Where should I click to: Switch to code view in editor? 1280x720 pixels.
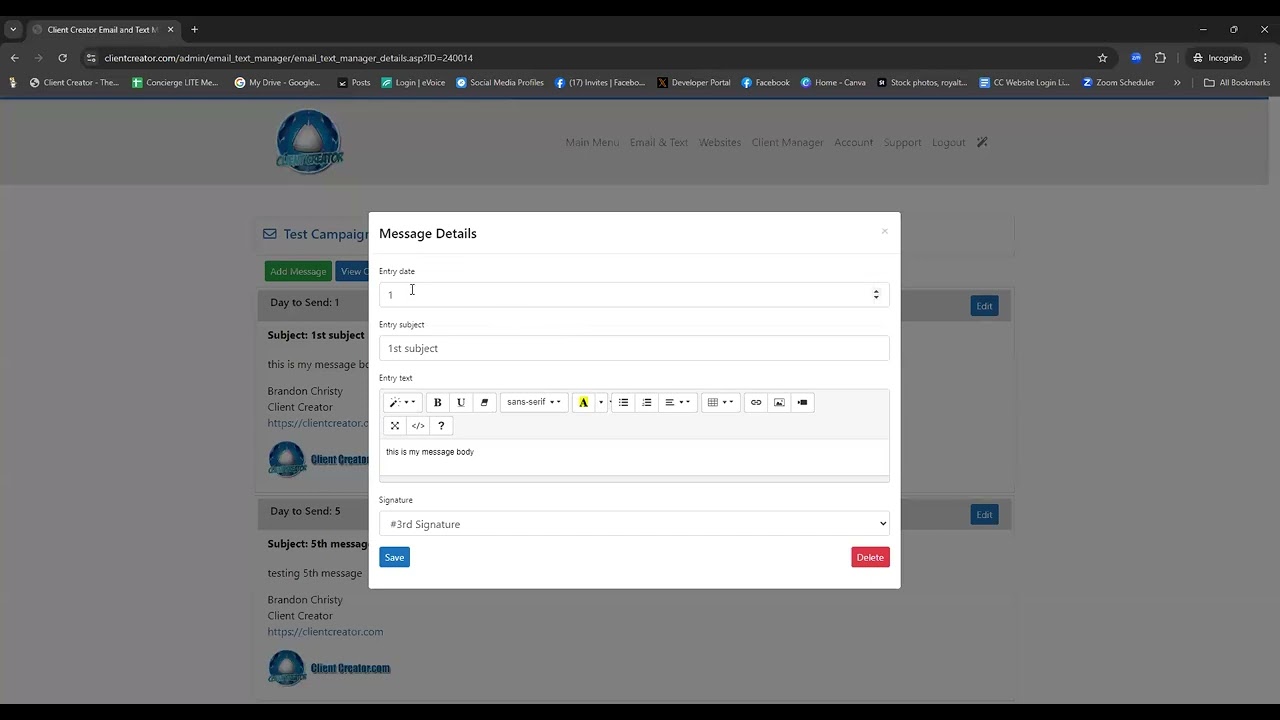(x=418, y=426)
